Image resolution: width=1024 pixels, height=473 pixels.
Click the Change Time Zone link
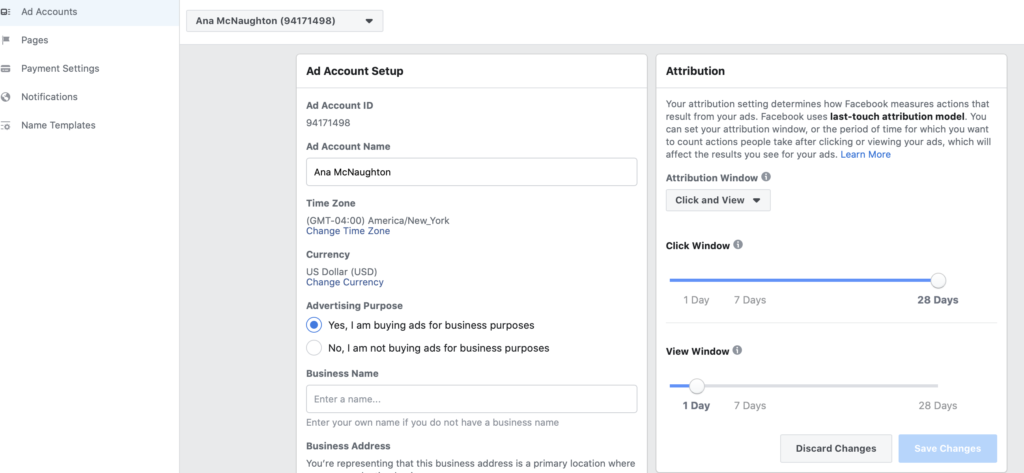[x=347, y=231]
